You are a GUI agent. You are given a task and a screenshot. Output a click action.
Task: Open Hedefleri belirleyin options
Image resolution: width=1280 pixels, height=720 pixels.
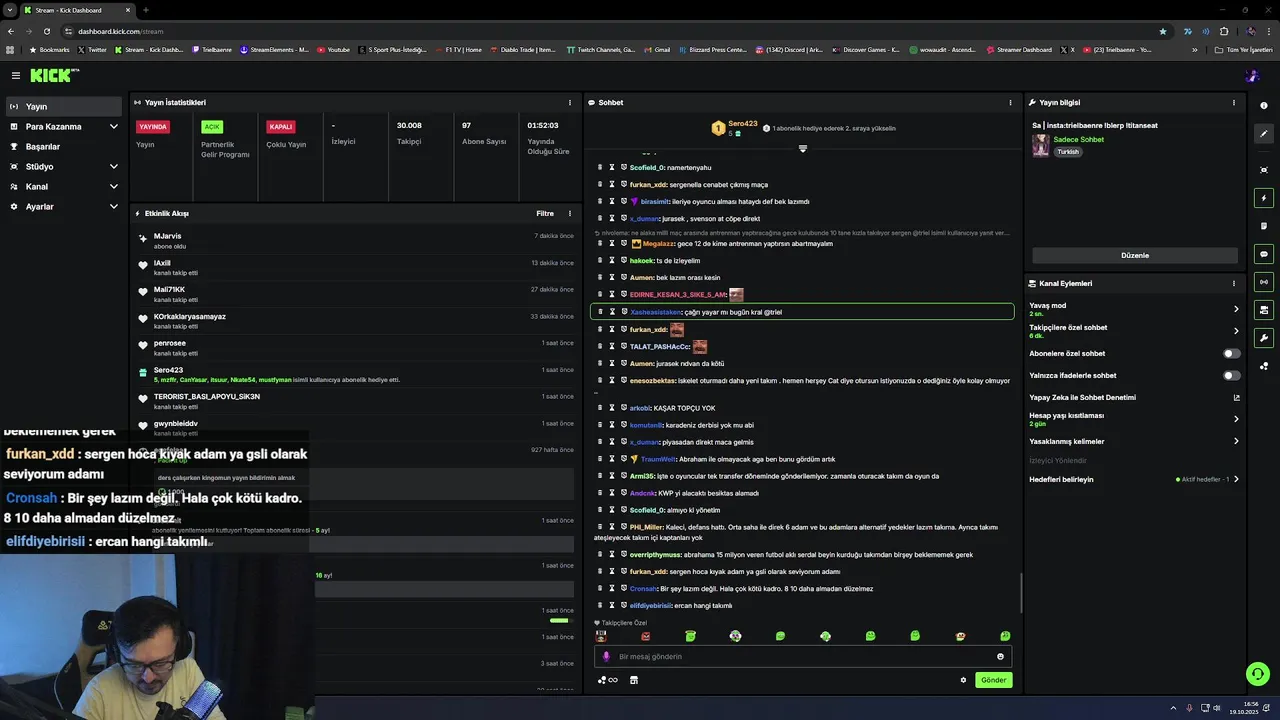pos(1135,479)
